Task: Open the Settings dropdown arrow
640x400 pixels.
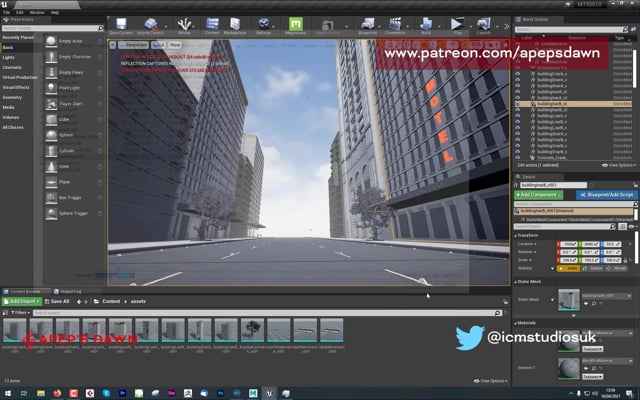Action: tap(273, 27)
